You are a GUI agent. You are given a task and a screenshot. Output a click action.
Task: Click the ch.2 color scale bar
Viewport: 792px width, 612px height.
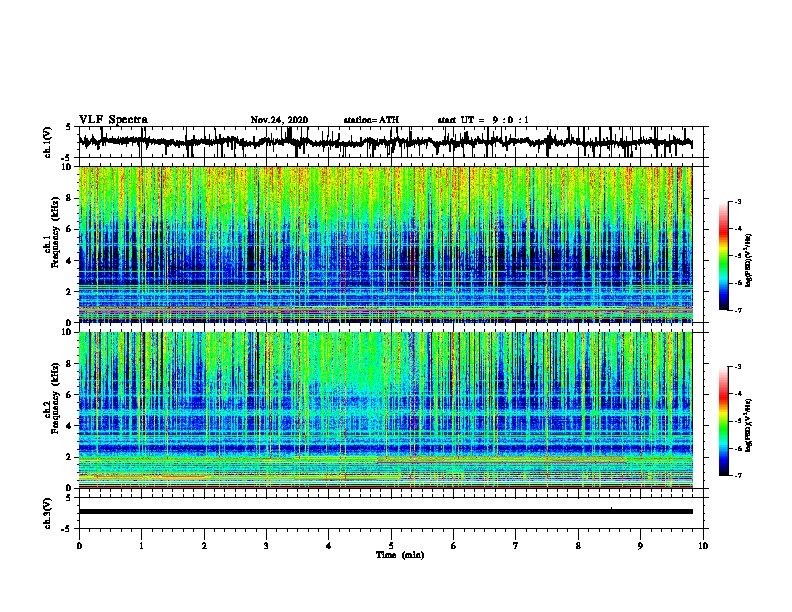point(724,421)
